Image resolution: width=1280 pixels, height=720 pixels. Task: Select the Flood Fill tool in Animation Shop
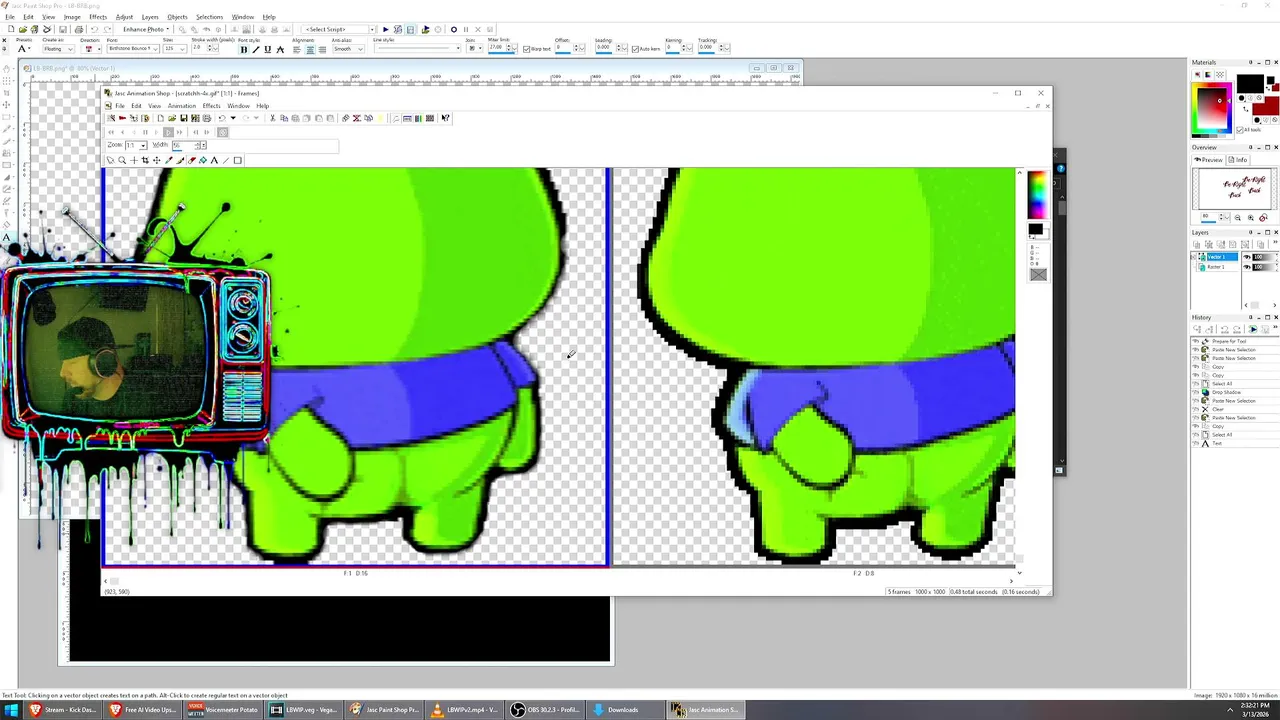(x=203, y=160)
